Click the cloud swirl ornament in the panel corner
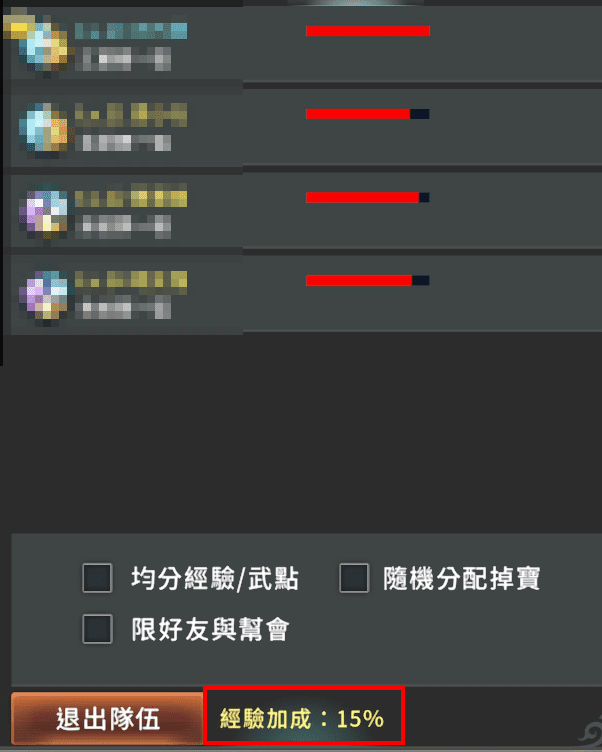The height and width of the screenshot is (752, 602). (x=589, y=729)
